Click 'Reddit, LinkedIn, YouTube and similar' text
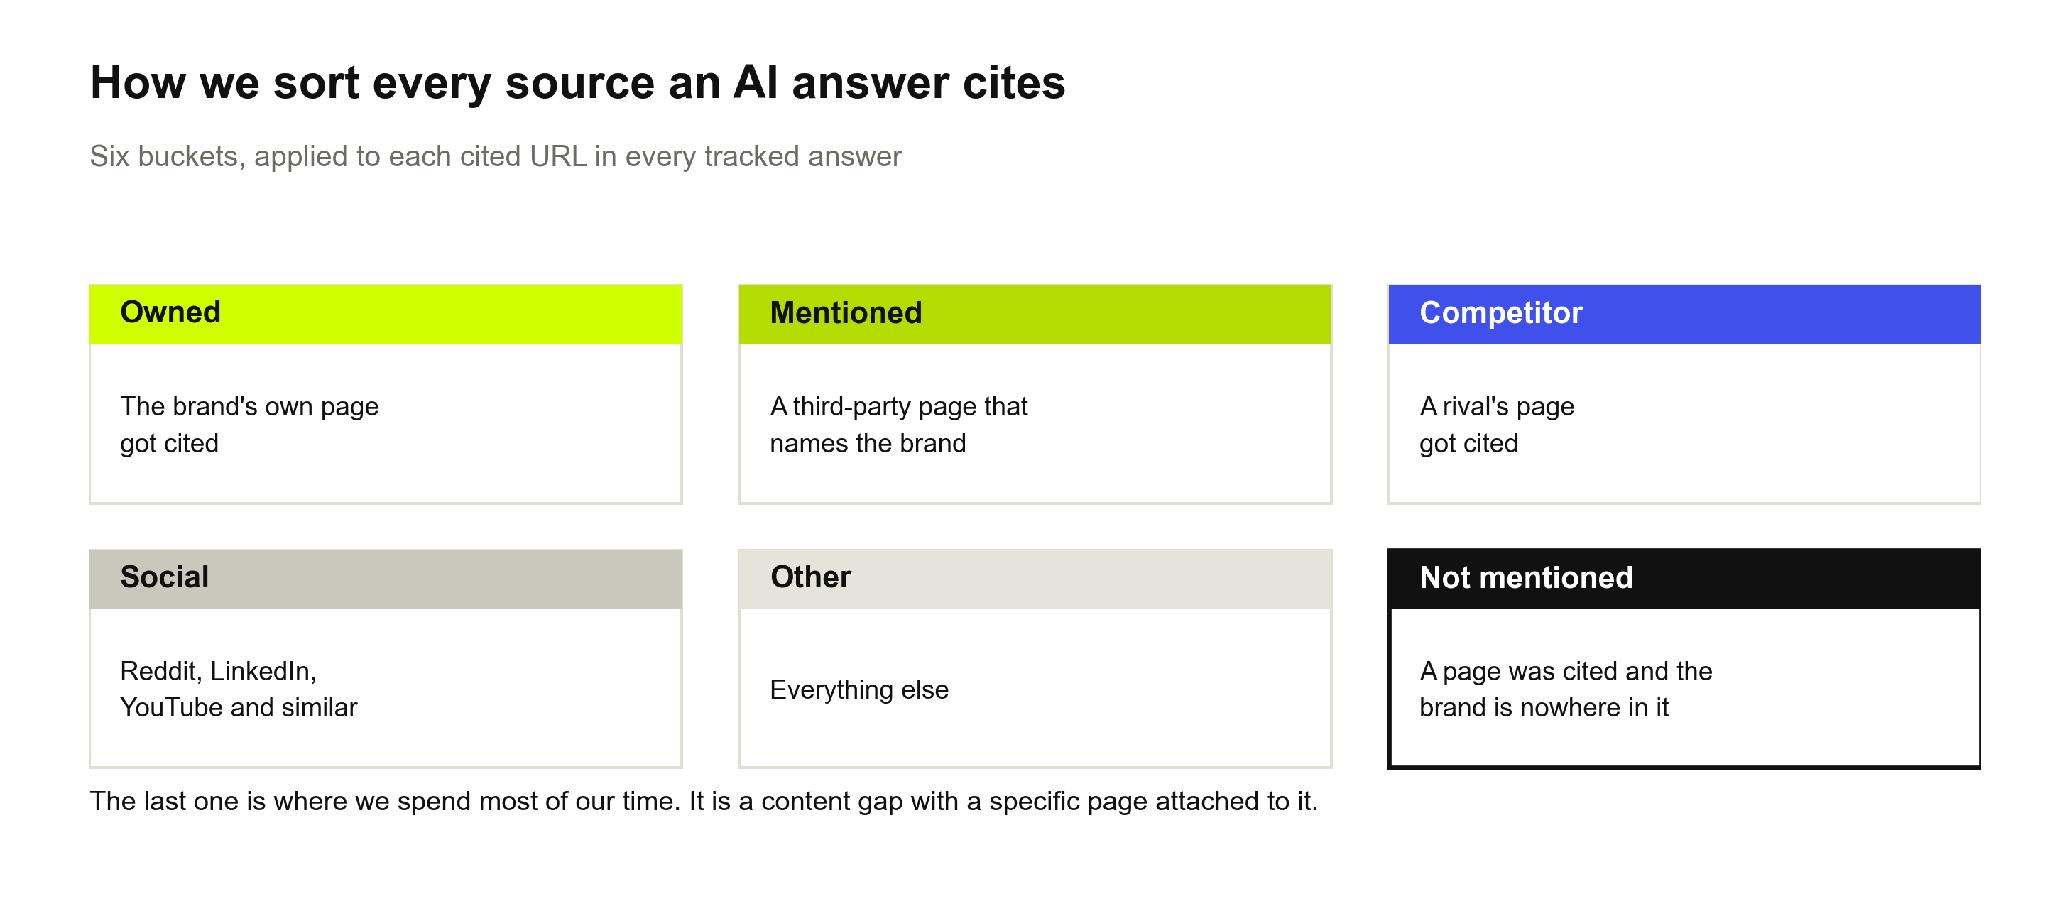Image resolution: width=2045 pixels, height=916 pixels. (x=238, y=689)
